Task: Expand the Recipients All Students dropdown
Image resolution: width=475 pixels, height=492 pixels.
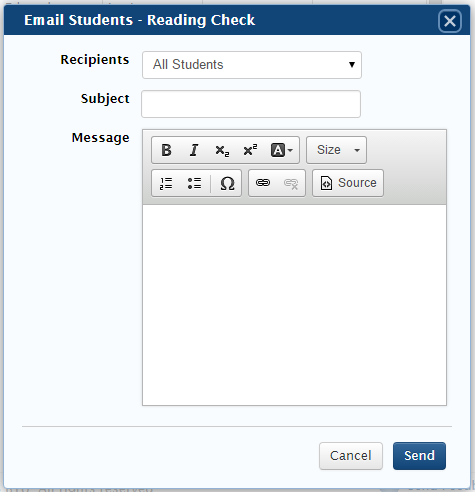Action: click(x=252, y=65)
